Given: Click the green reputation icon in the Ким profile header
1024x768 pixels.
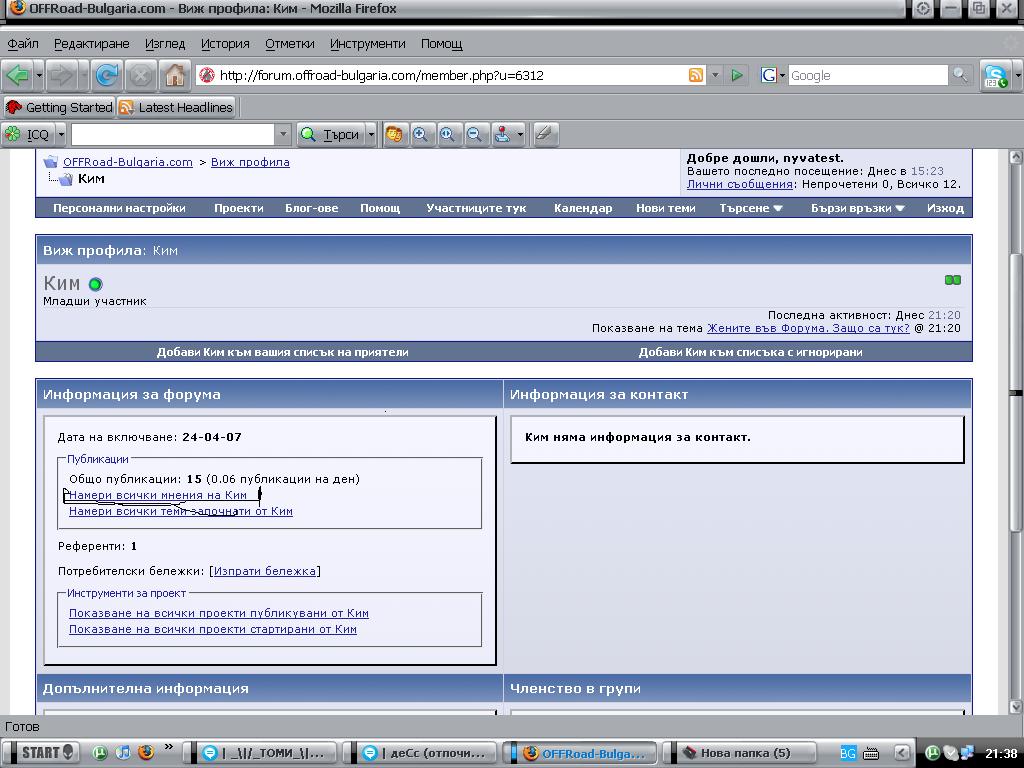Looking at the screenshot, I should pyautogui.click(x=953, y=280).
